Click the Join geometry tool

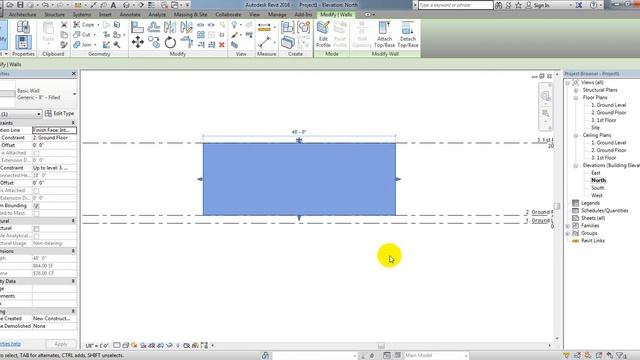pos(82,44)
